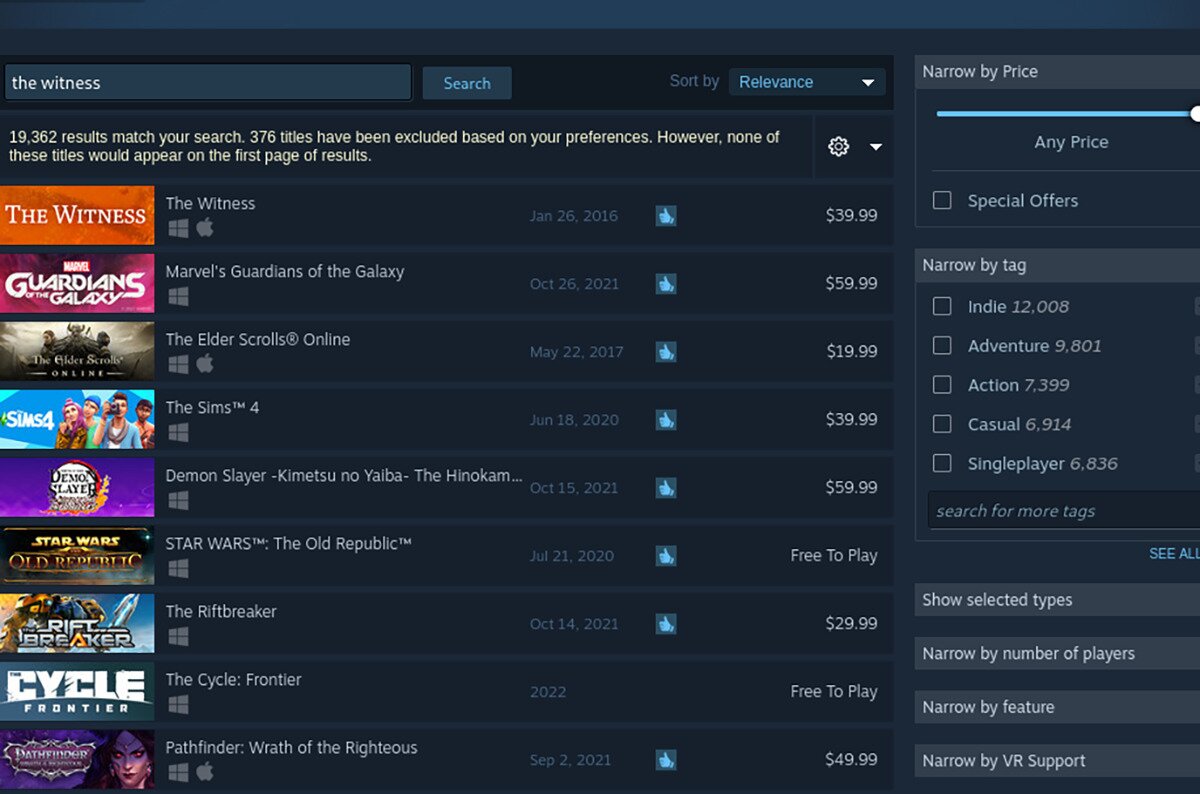Check the Adventure tag filter
1200x794 pixels.
coord(942,345)
